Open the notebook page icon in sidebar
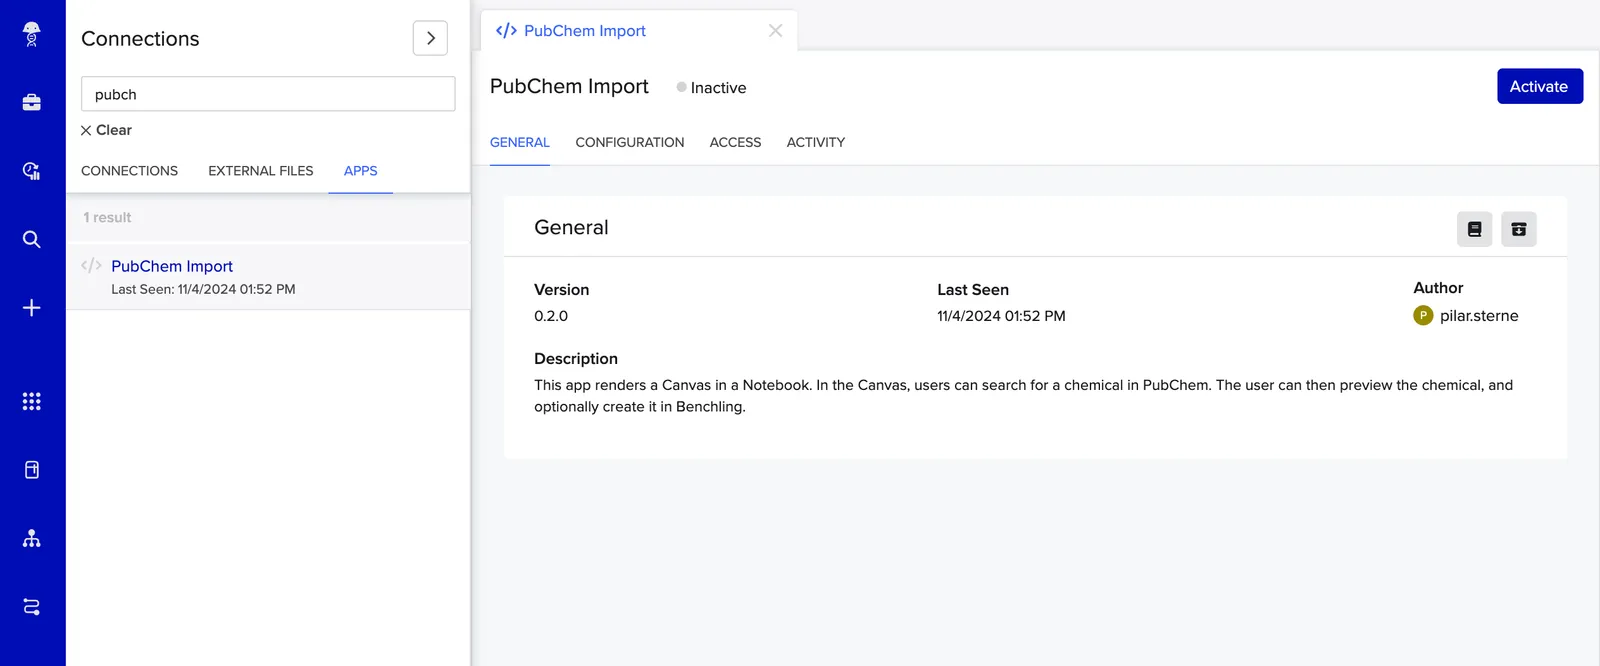1600x666 pixels. tap(32, 470)
